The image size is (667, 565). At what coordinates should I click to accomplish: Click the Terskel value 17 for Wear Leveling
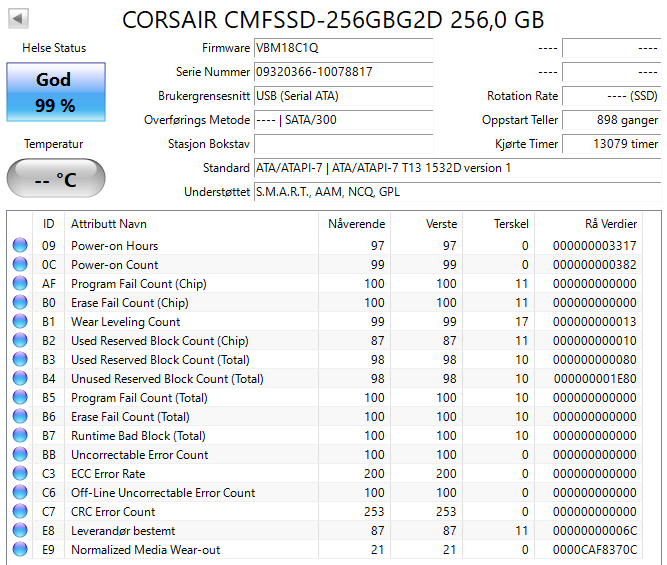click(x=522, y=322)
